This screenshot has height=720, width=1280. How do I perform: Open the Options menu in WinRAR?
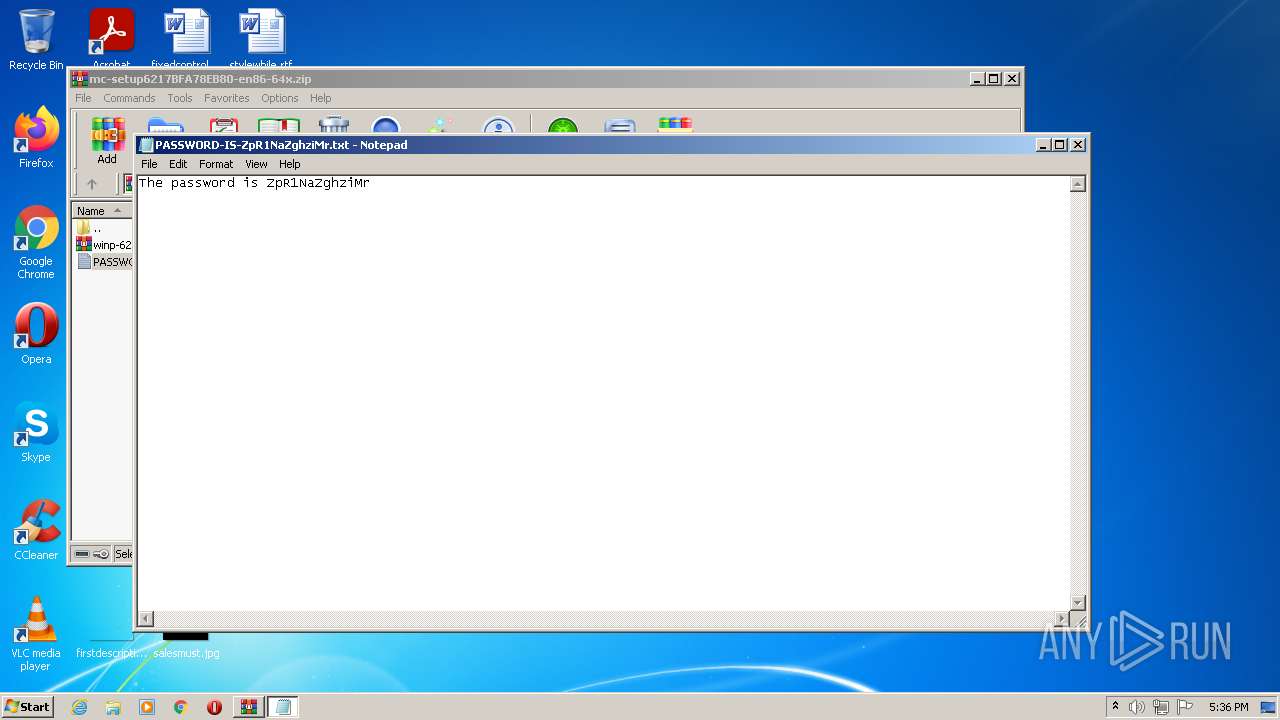pos(280,98)
